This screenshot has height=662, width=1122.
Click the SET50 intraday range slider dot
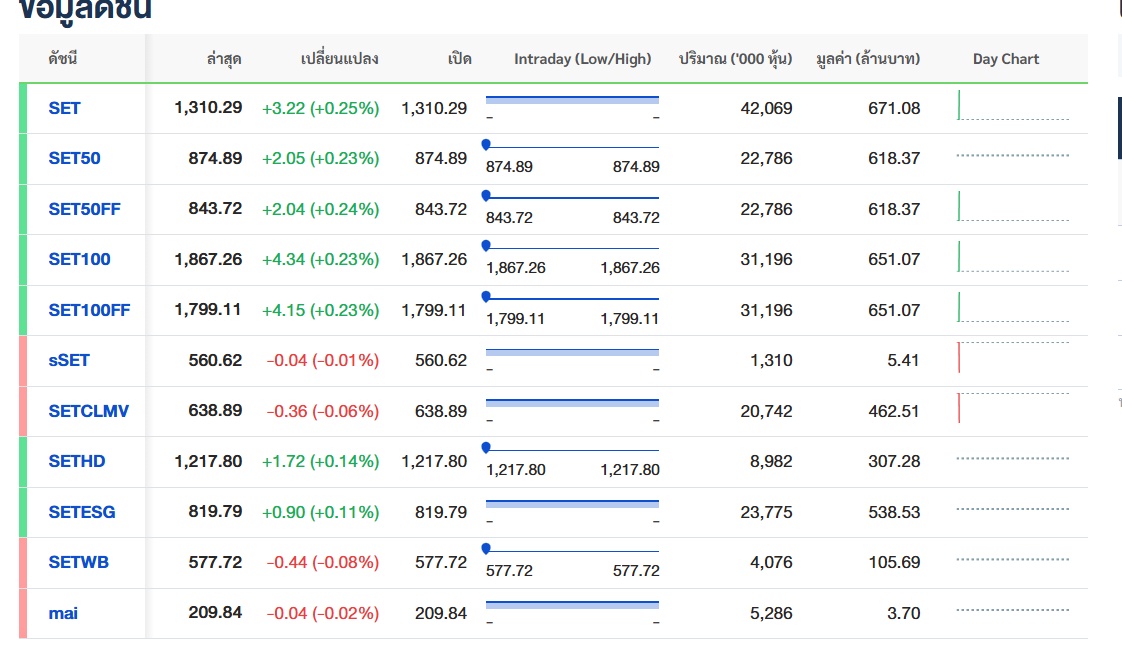click(486, 145)
